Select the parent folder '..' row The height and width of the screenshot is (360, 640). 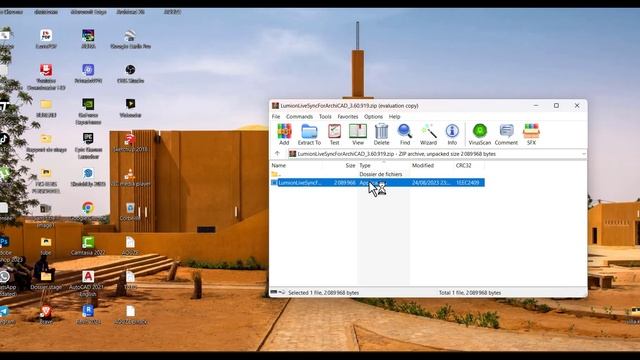(378, 174)
